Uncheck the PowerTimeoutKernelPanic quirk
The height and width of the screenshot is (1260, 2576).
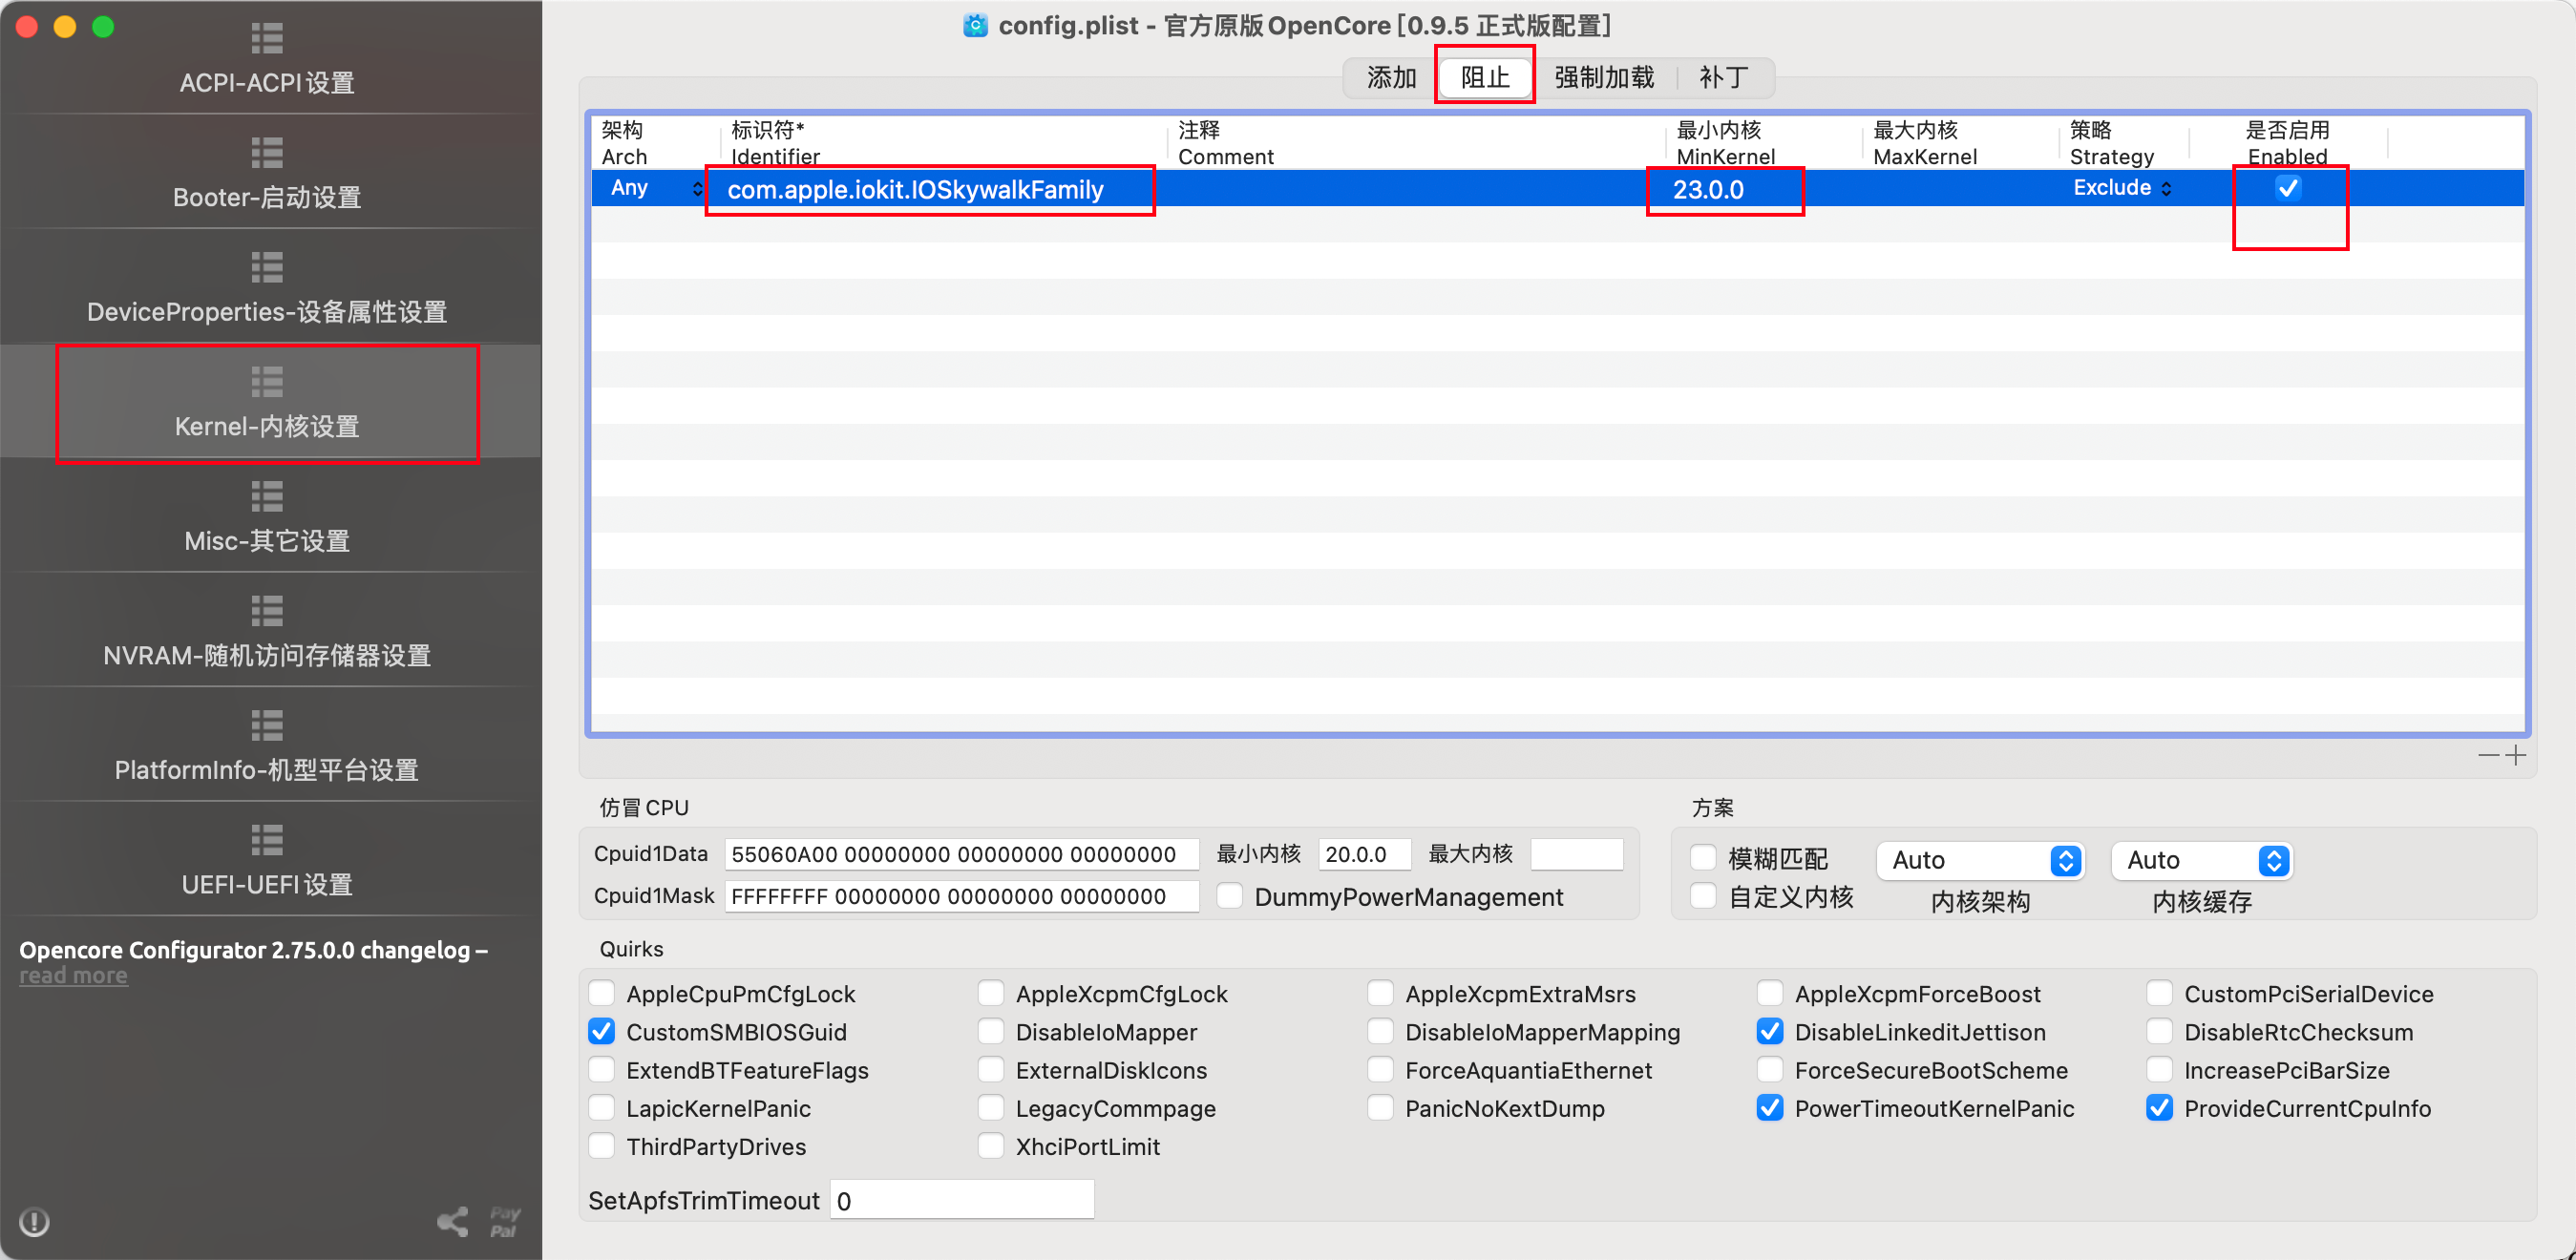(1770, 1108)
